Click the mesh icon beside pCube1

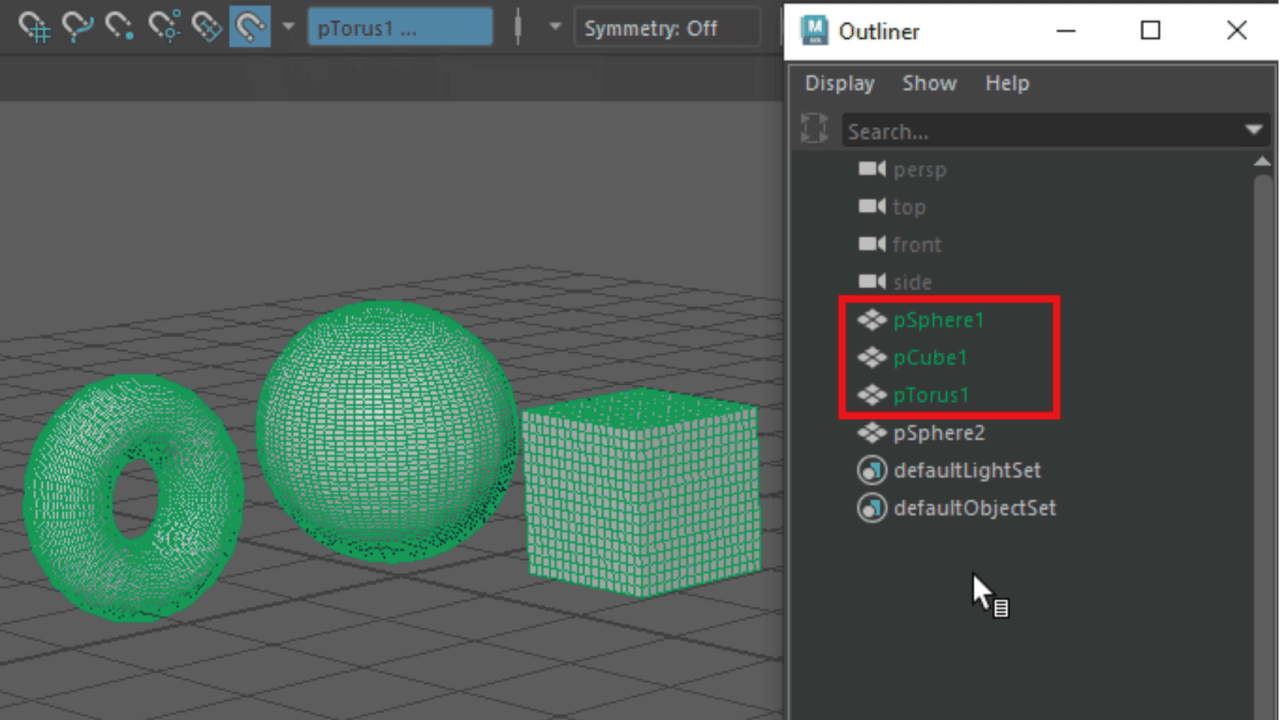click(x=873, y=358)
